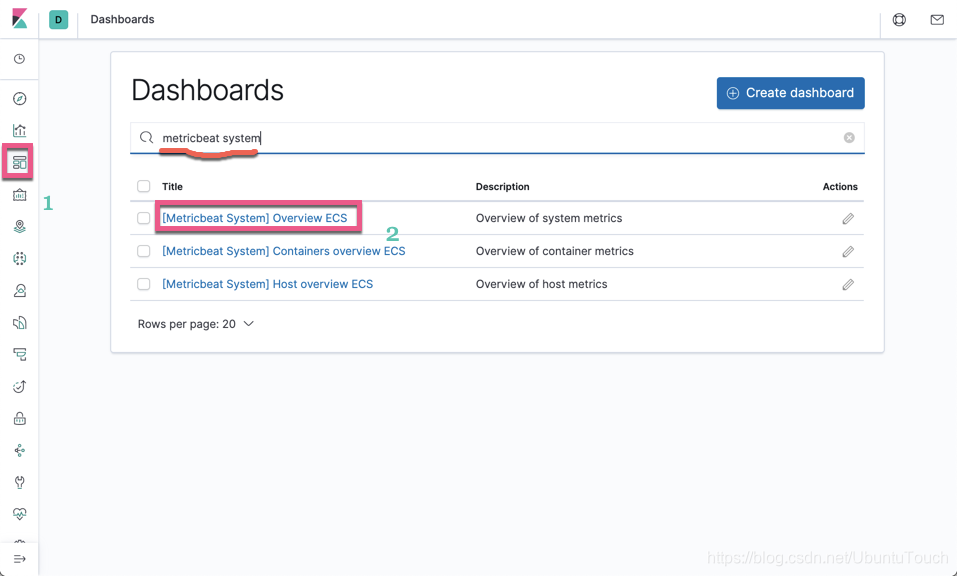Open the help menu icon
This screenshot has width=957, height=576.
click(899, 20)
